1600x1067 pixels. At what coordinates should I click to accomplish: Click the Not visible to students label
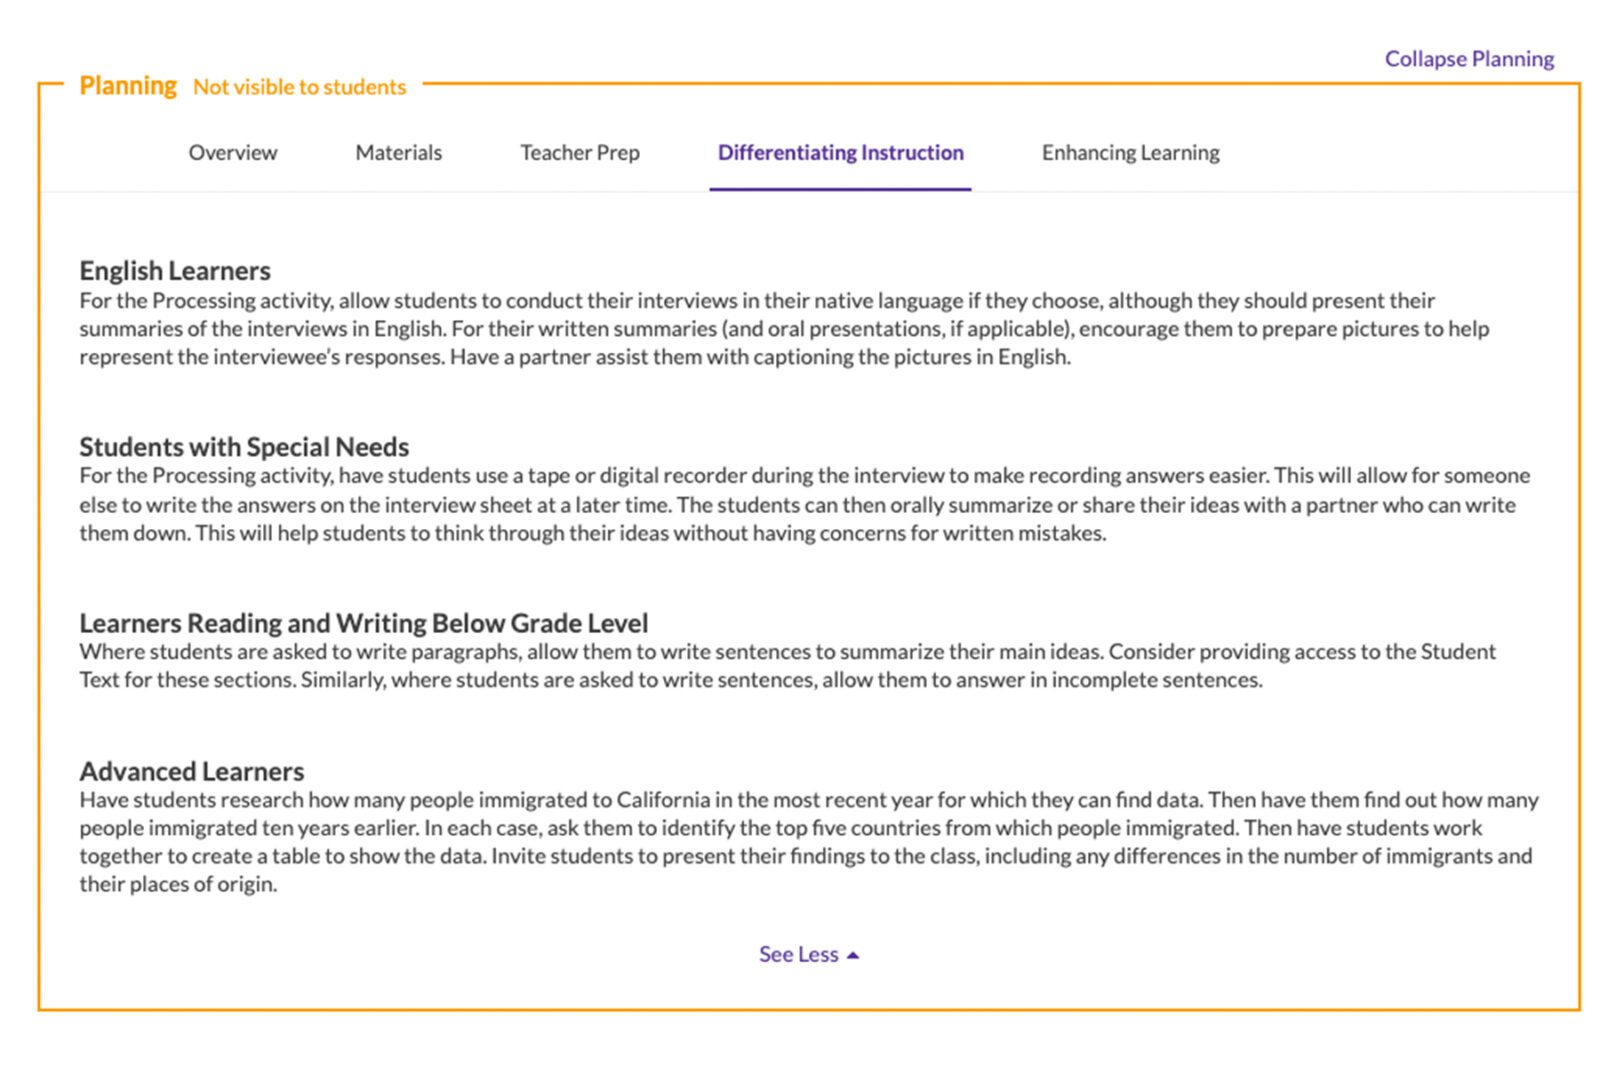299,88
